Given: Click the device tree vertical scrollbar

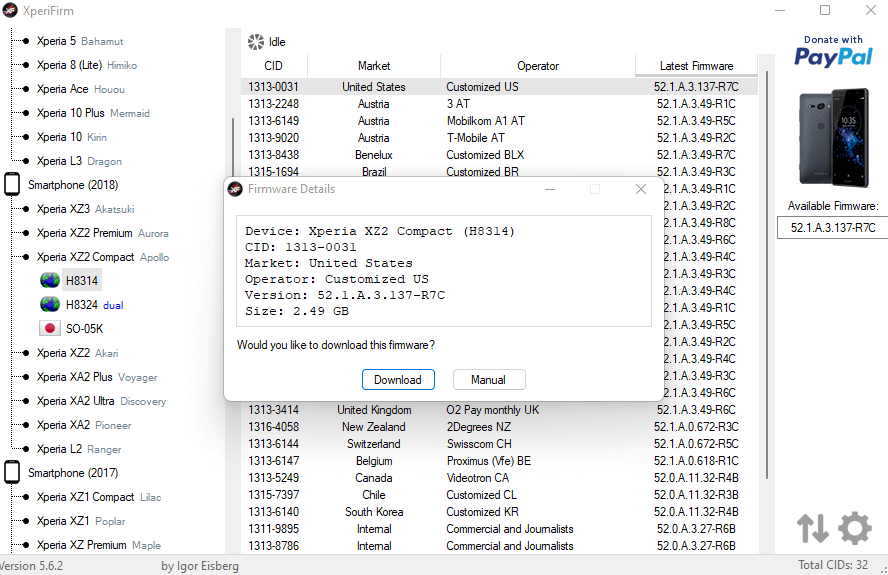Looking at the screenshot, I should [x=233, y=147].
